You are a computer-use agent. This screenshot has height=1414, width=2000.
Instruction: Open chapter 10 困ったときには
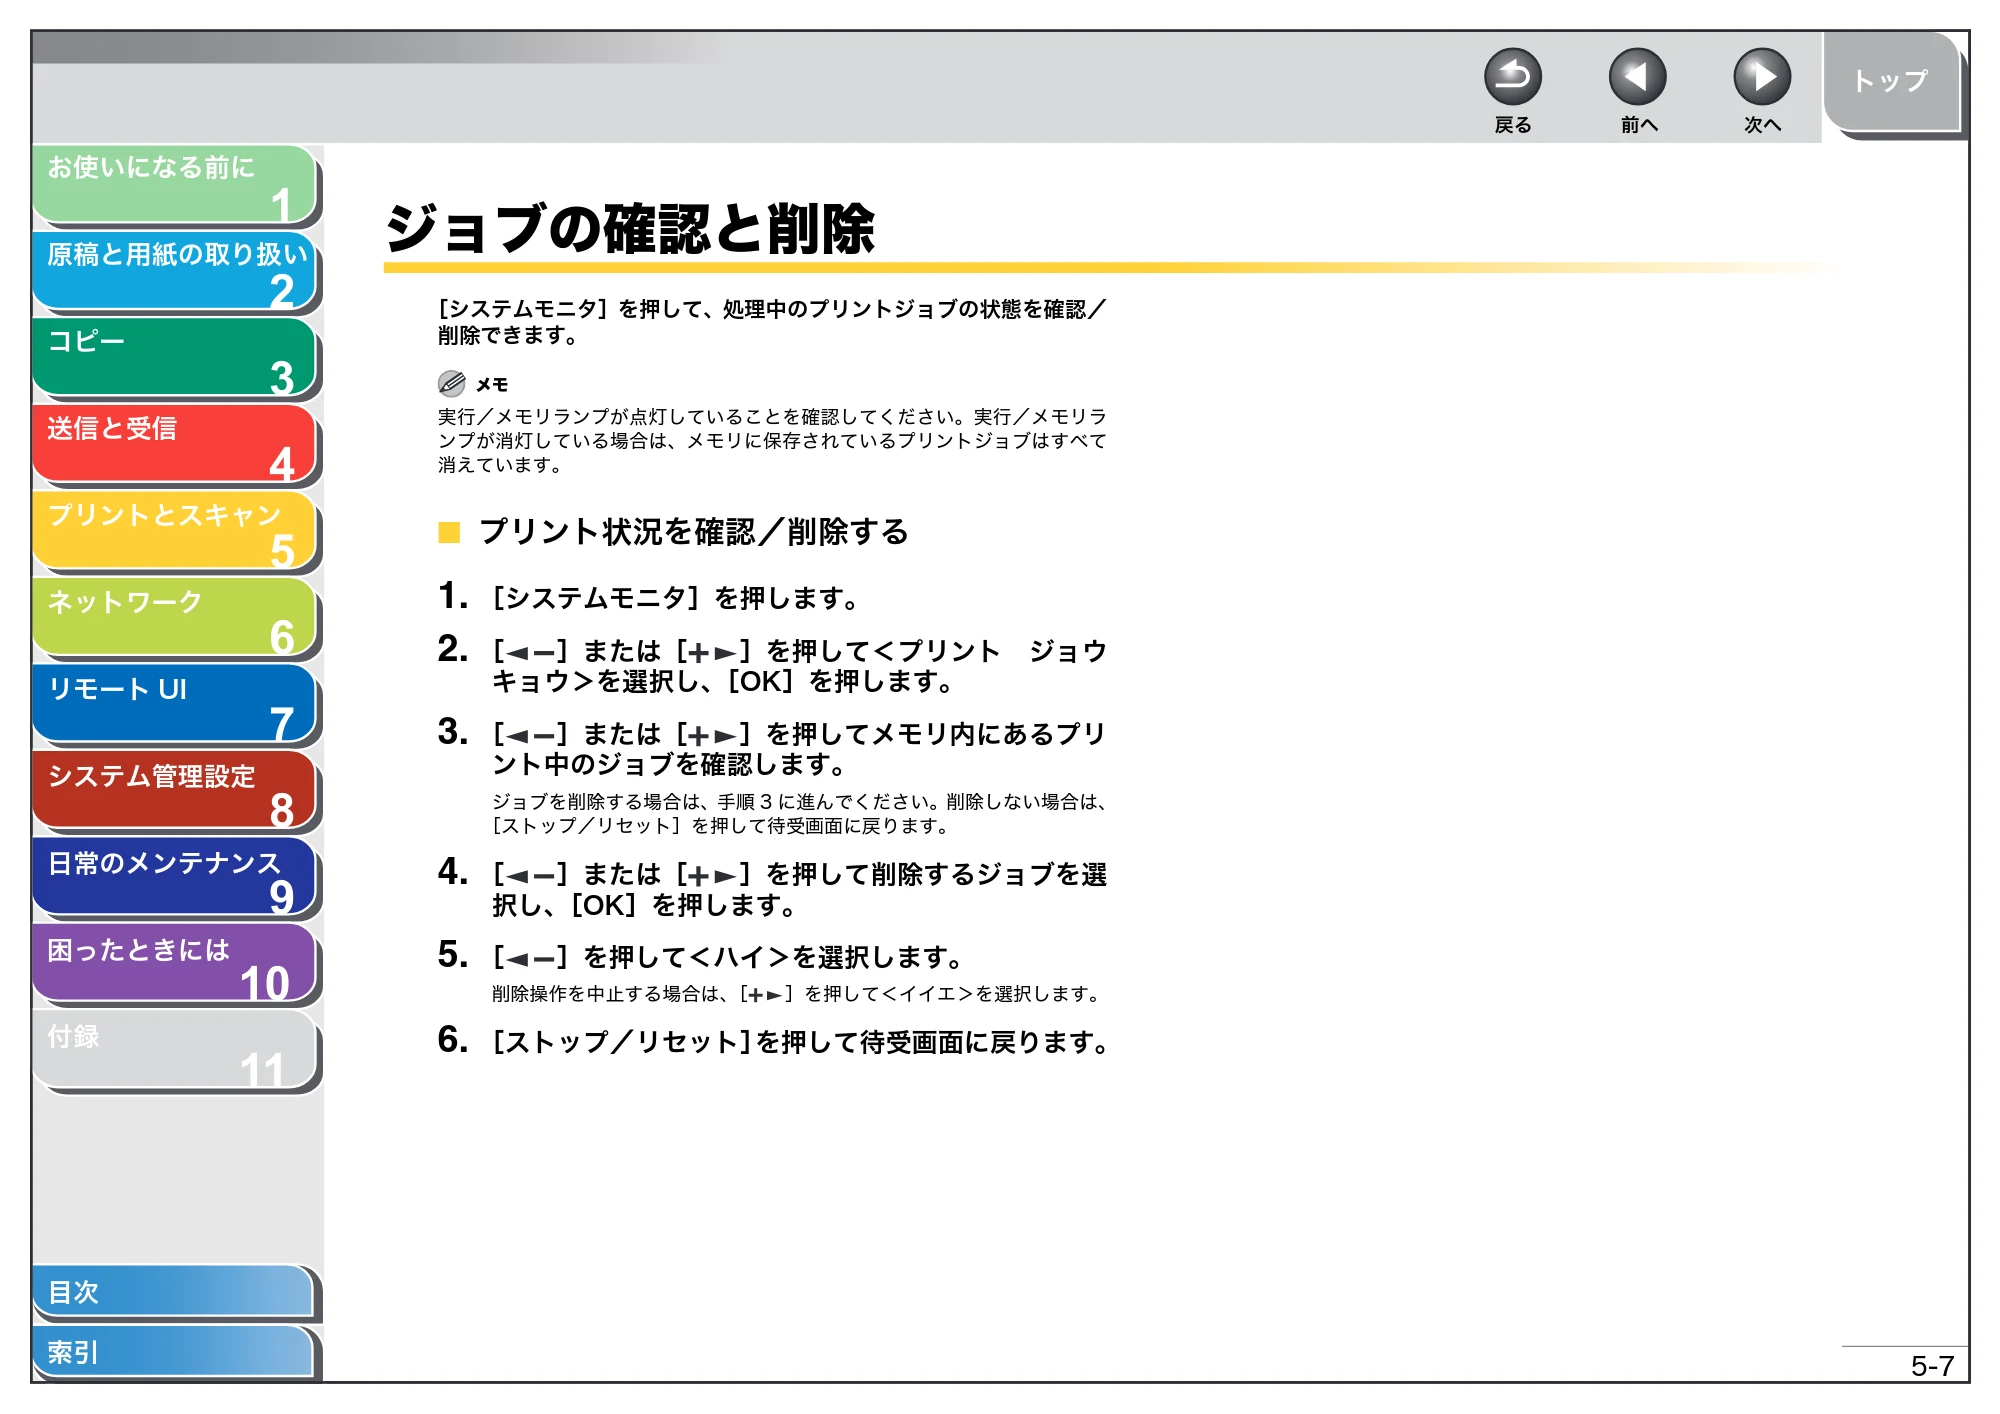pyautogui.click(x=175, y=965)
